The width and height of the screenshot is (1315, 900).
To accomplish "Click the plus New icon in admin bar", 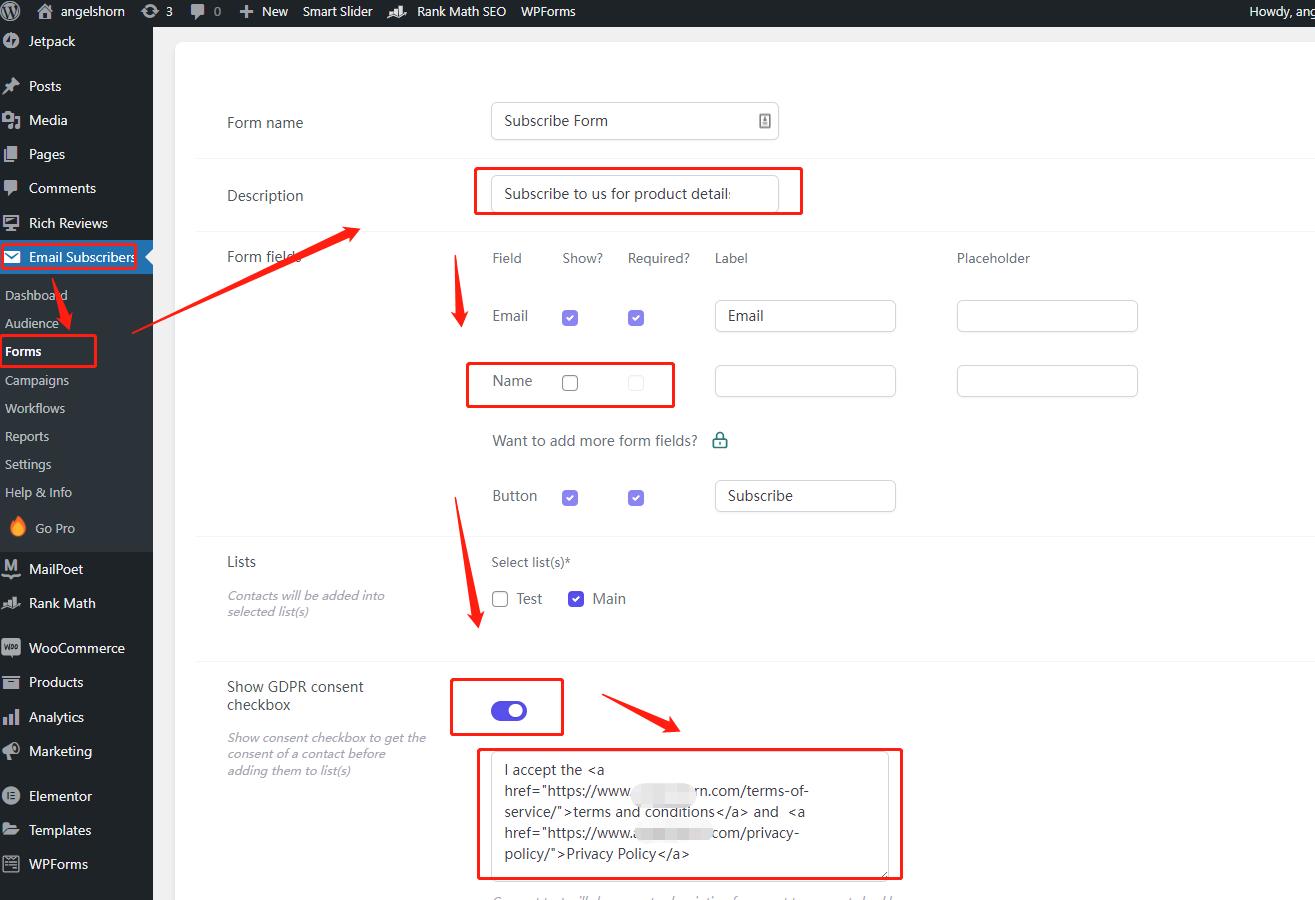I will 246,12.
